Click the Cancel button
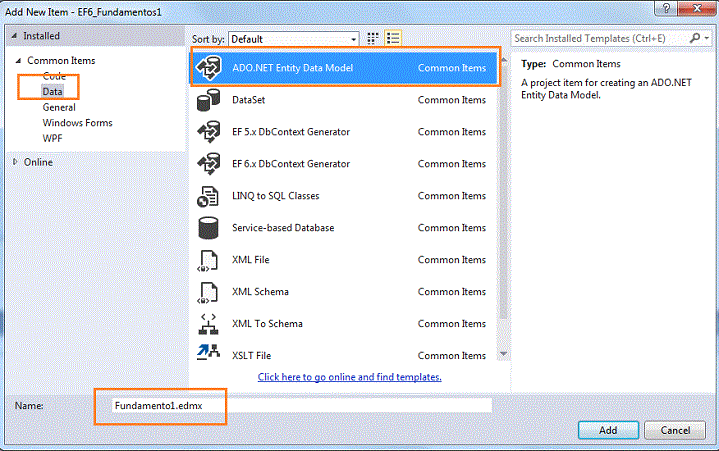The height and width of the screenshot is (451, 719). coord(675,430)
